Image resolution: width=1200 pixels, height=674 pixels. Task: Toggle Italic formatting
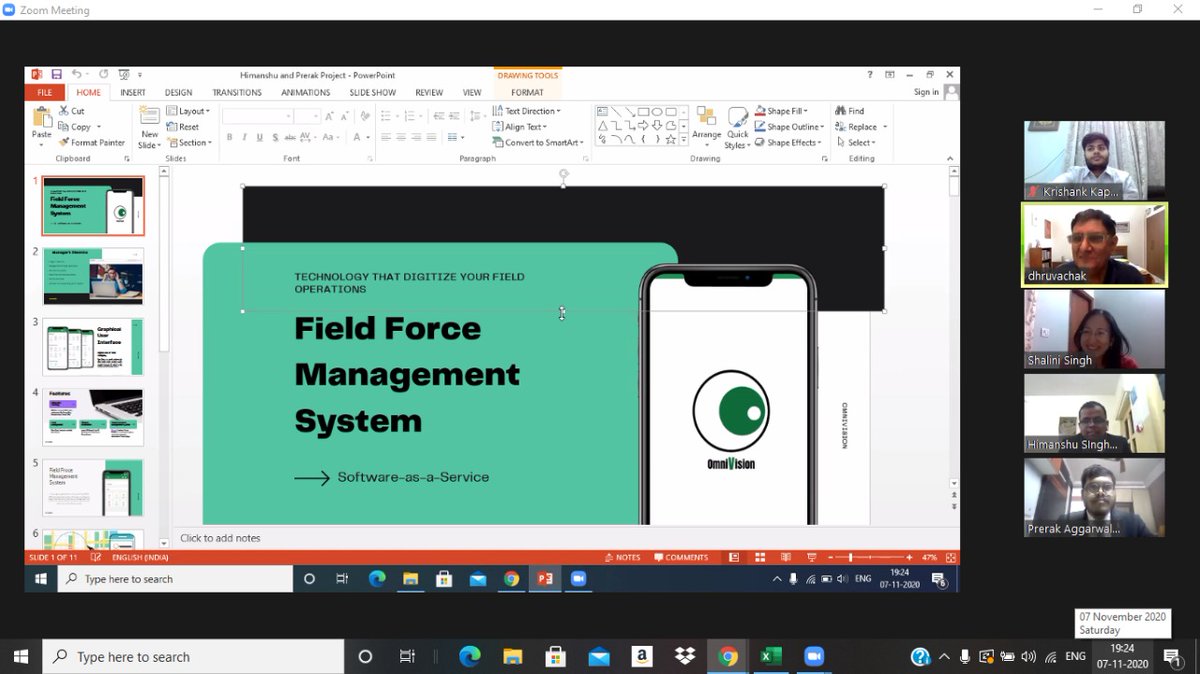(244, 137)
